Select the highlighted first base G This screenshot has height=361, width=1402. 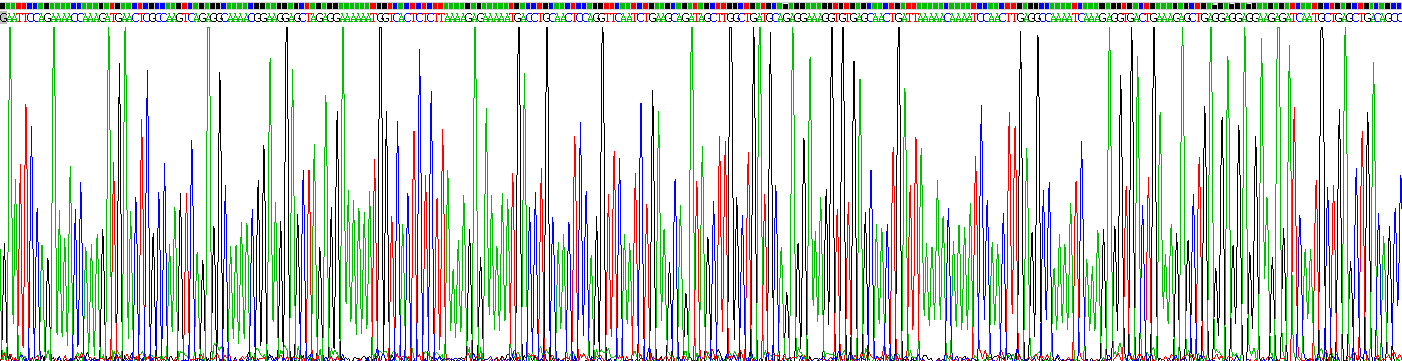pyautogui.click(x=3, y=17)
